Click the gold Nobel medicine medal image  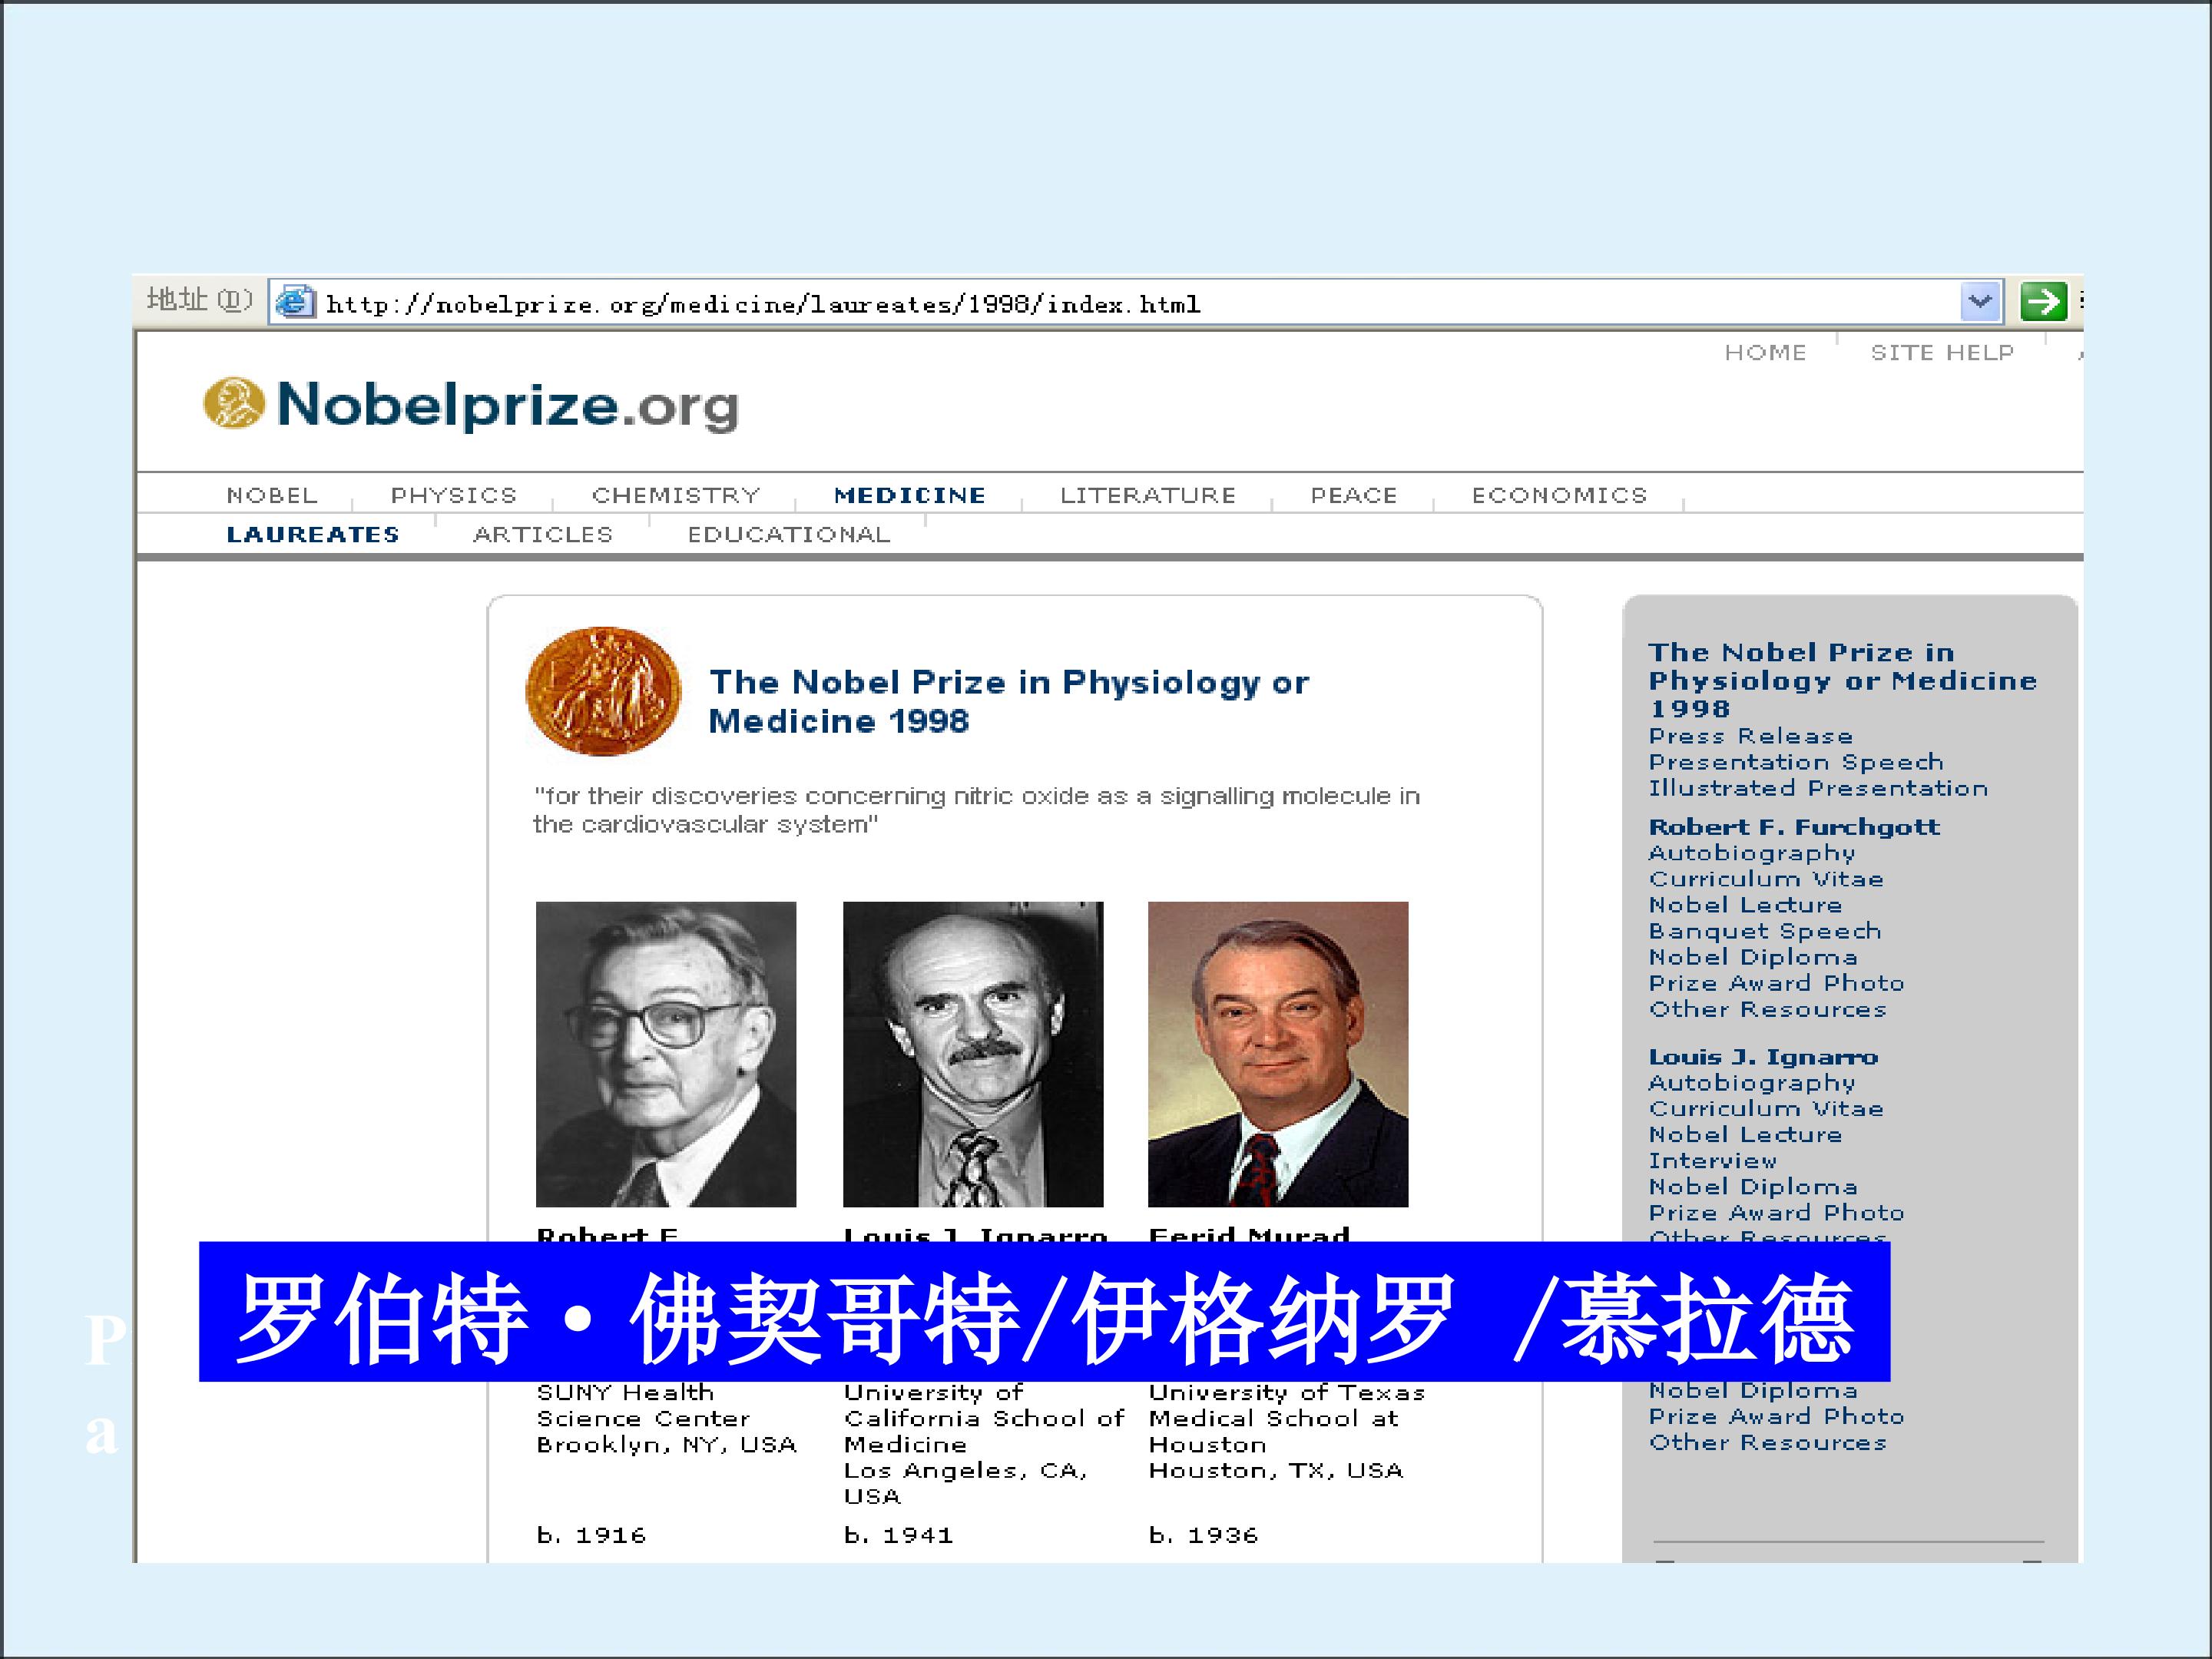pos(603,691)
